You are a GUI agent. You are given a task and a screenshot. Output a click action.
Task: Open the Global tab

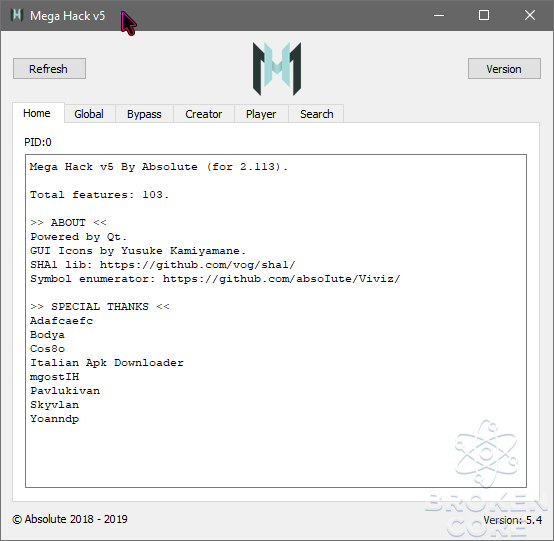(x=90, y=114)
